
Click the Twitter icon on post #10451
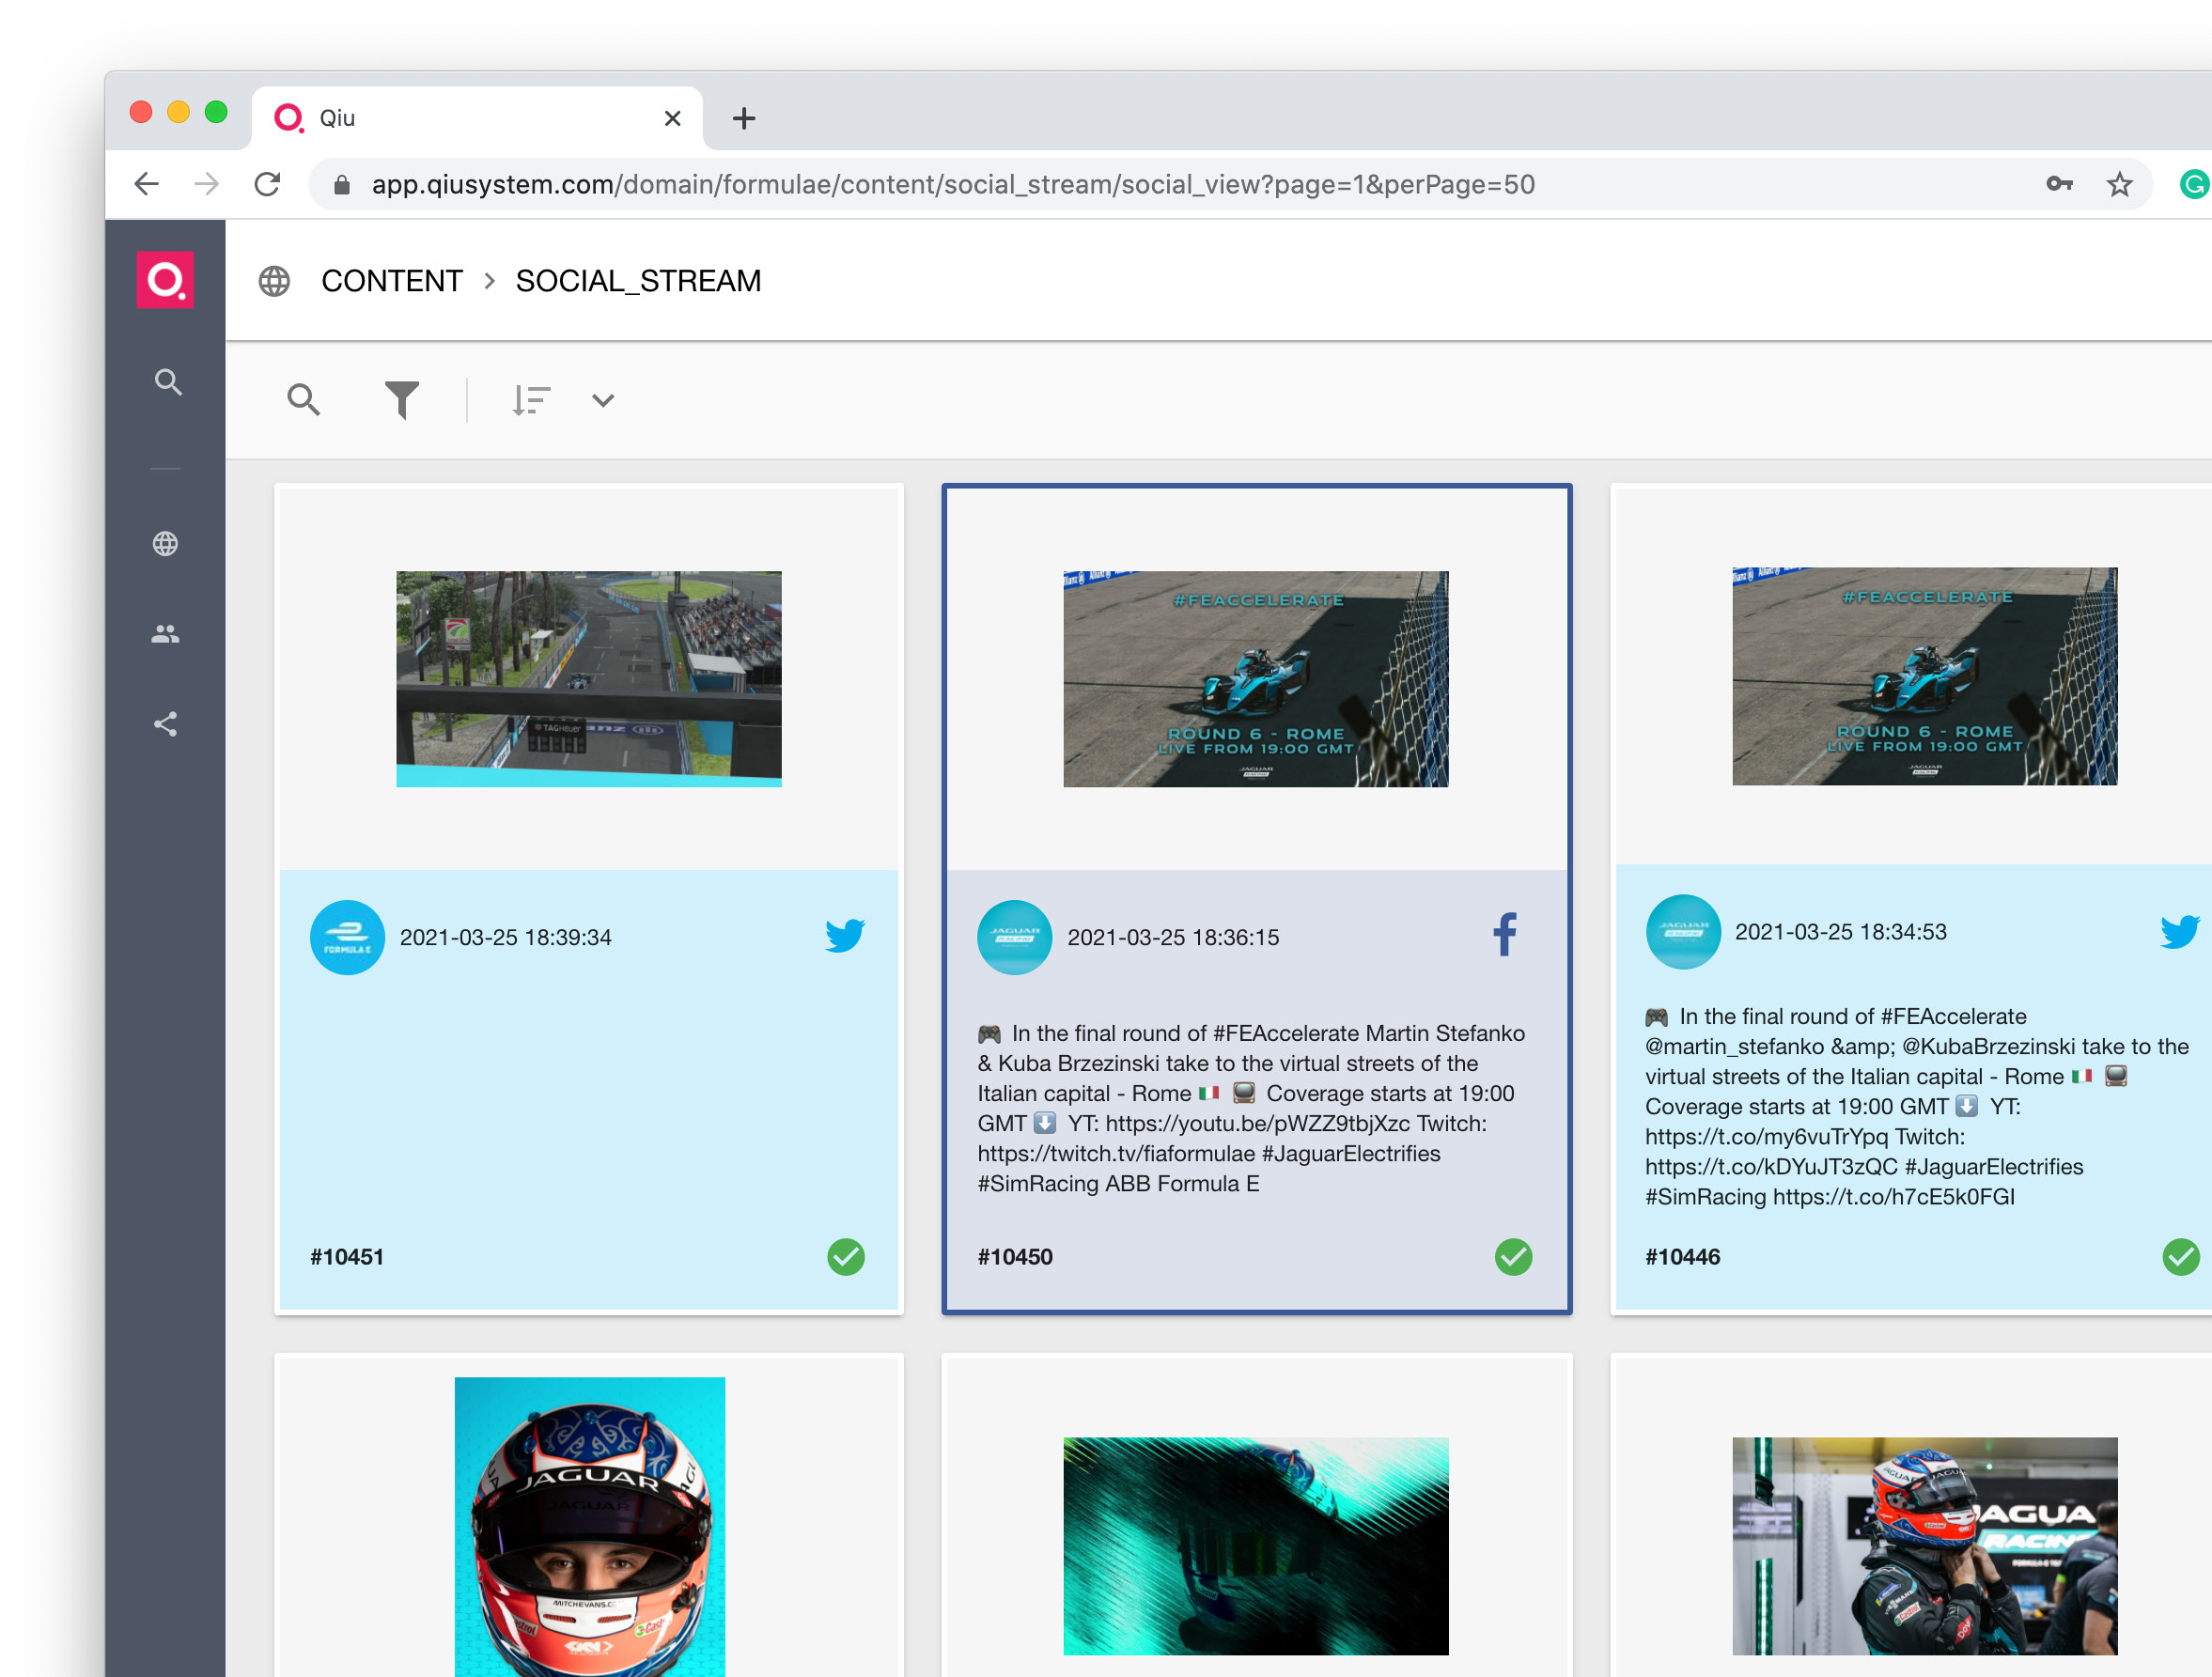845,936
